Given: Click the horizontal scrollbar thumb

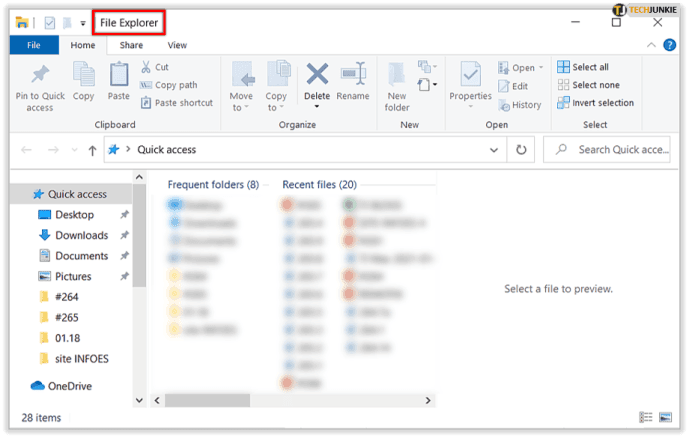Looking at the screenshot, I should [207, 400].
